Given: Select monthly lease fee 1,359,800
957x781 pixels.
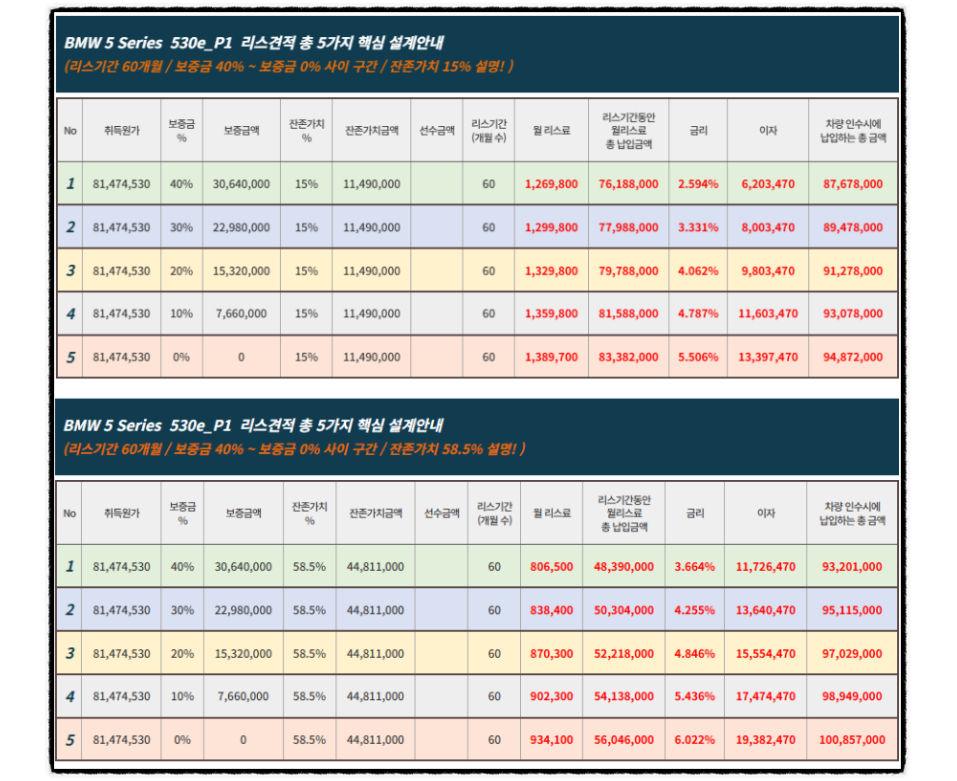Looking at the screenshot, I should (x=551, y=313).
